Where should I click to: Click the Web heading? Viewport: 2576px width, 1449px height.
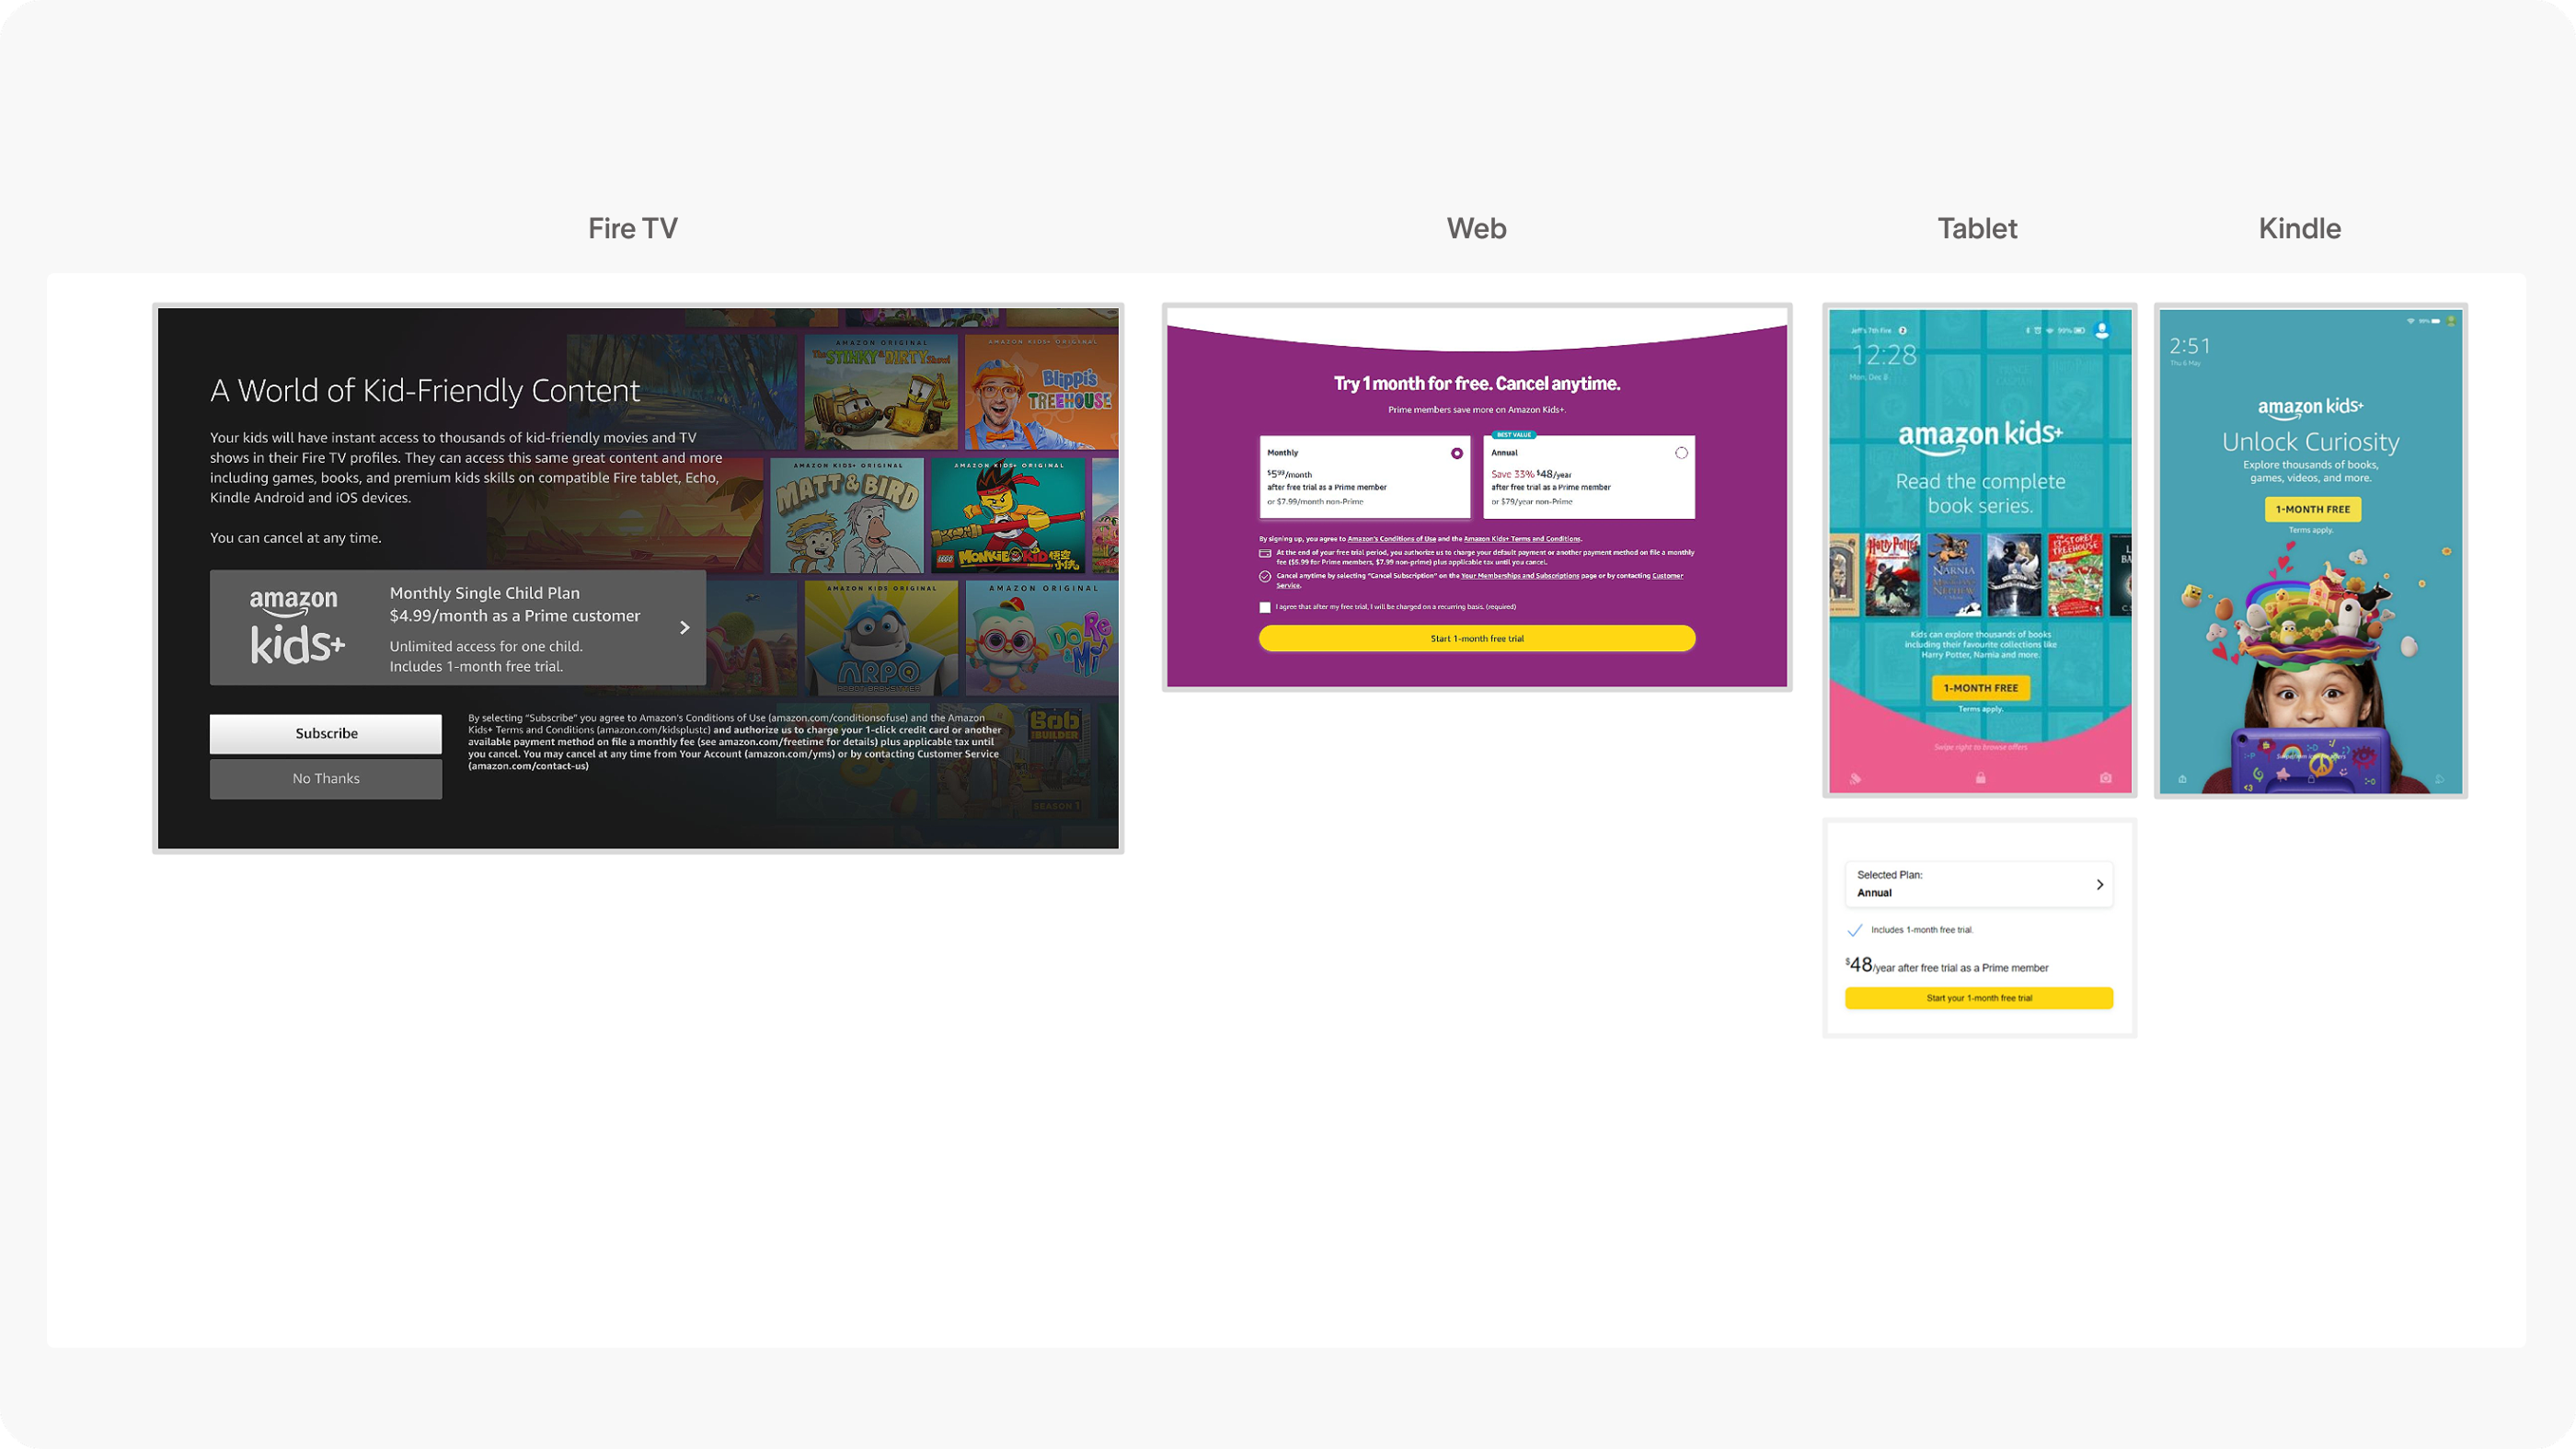click(x=1477, y=228)
